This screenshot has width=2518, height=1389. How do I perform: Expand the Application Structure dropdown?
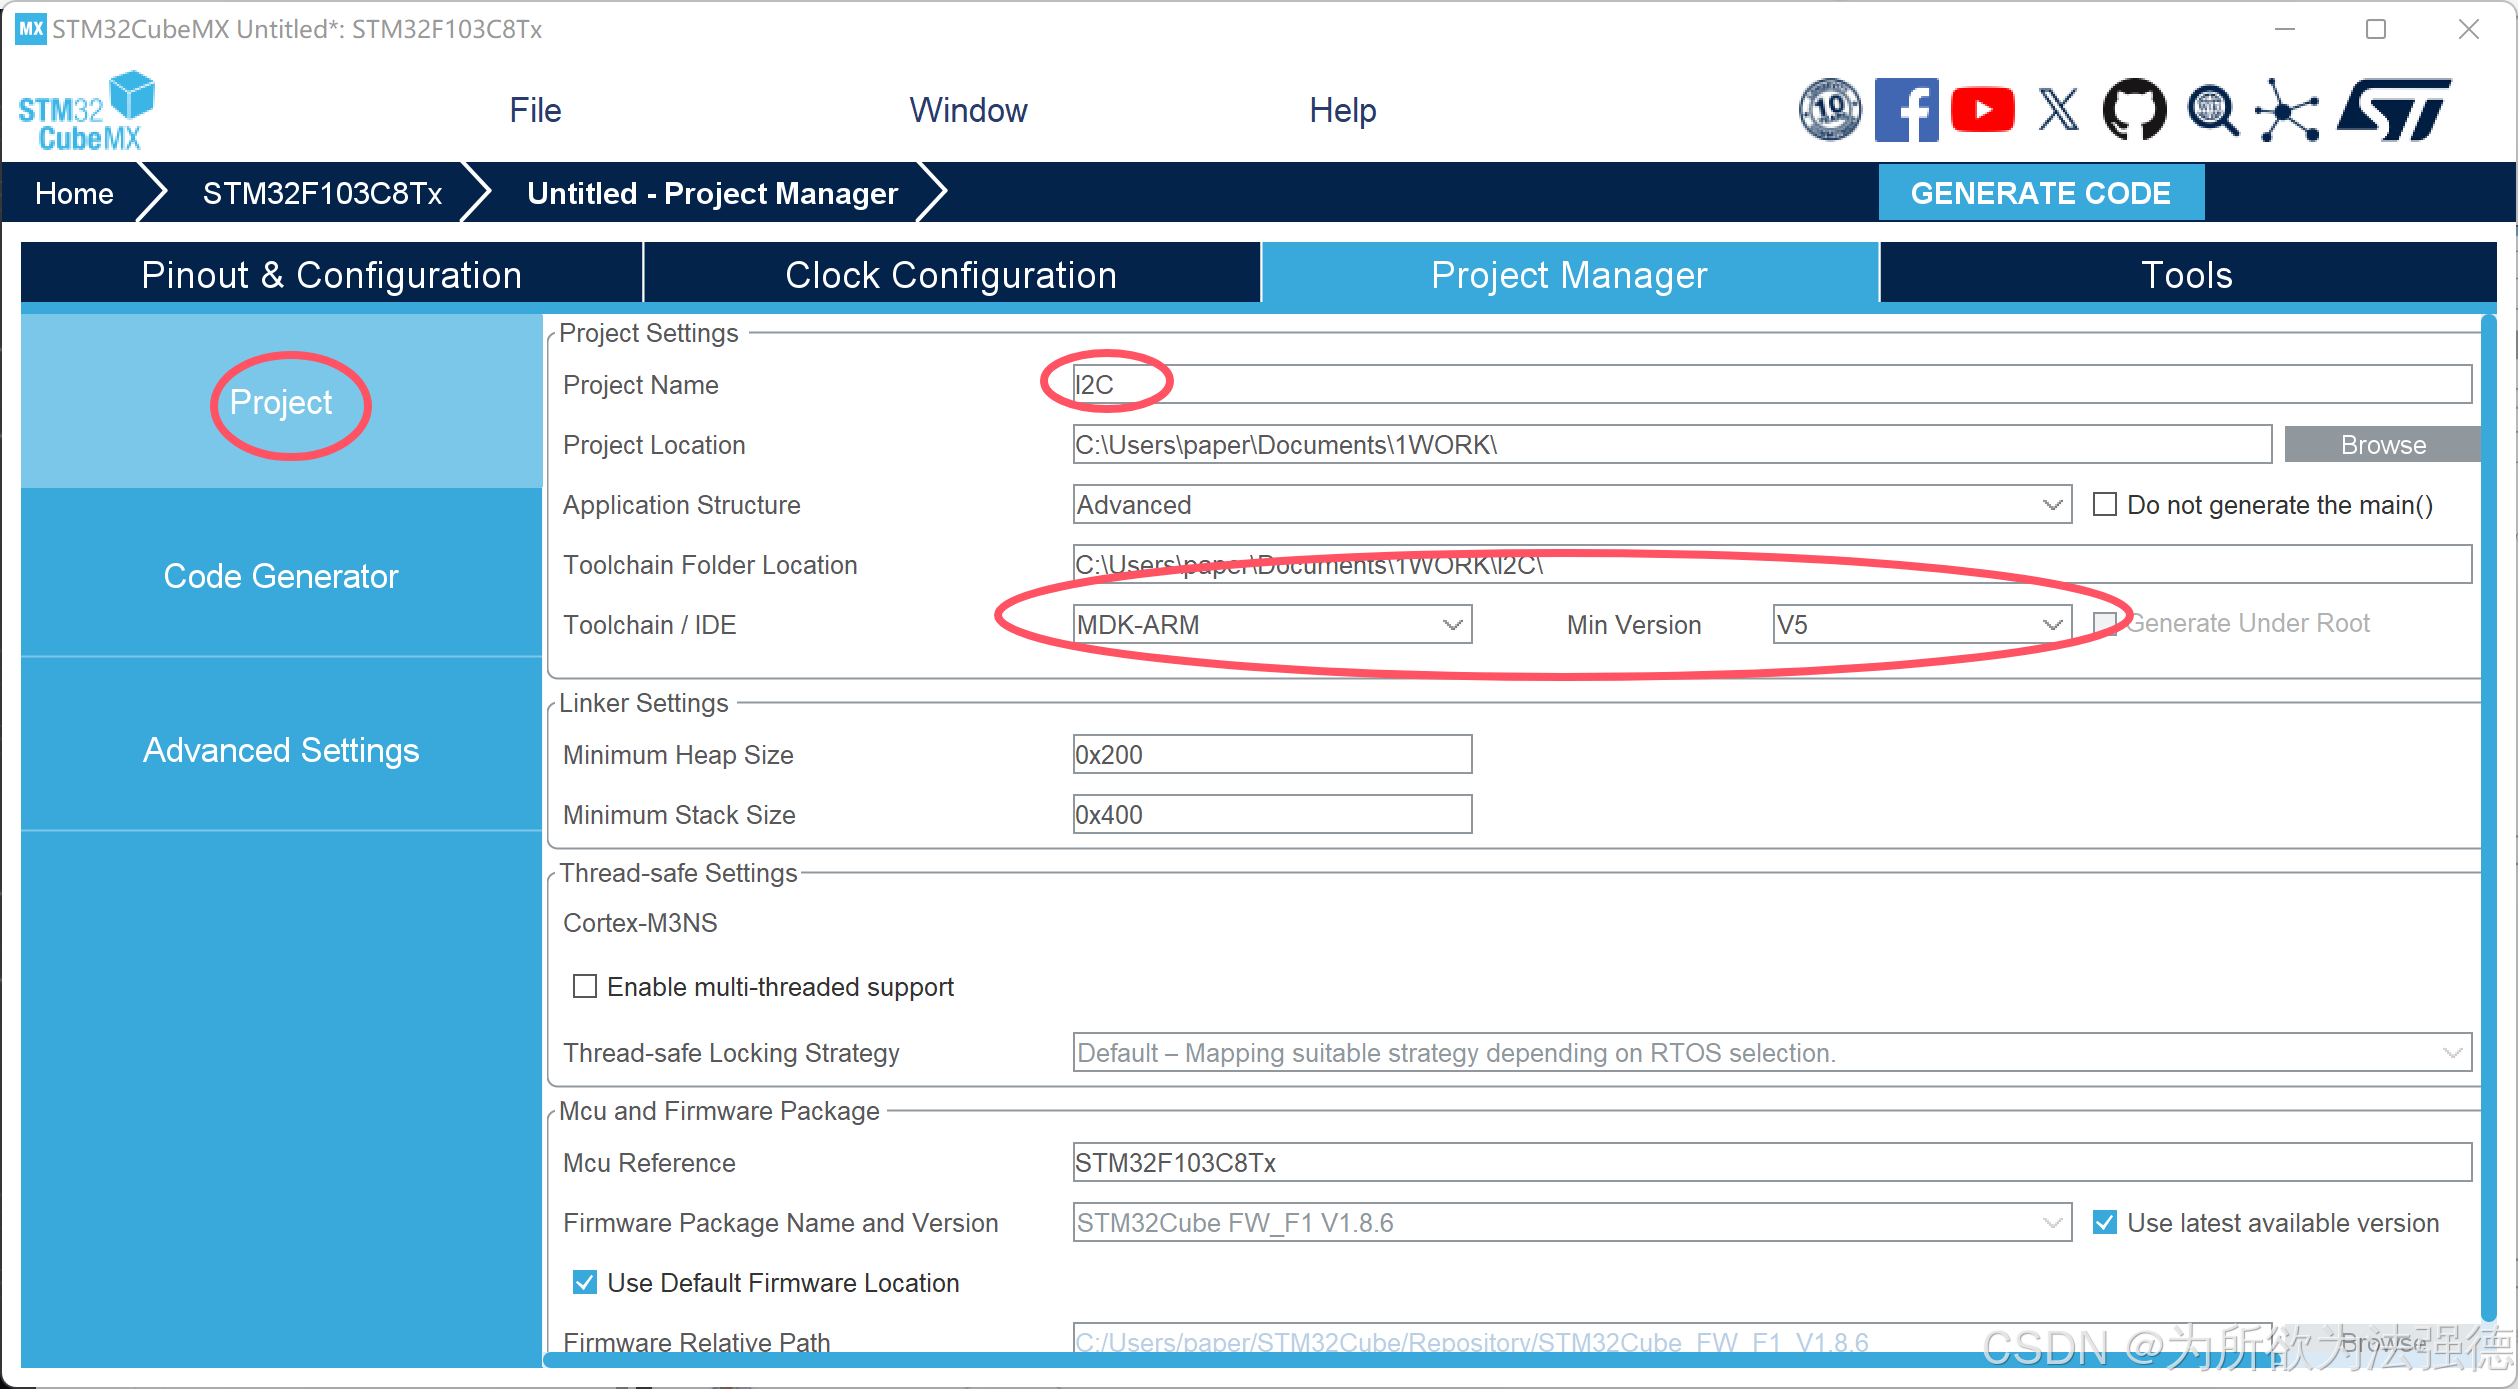coord(1570,504)
